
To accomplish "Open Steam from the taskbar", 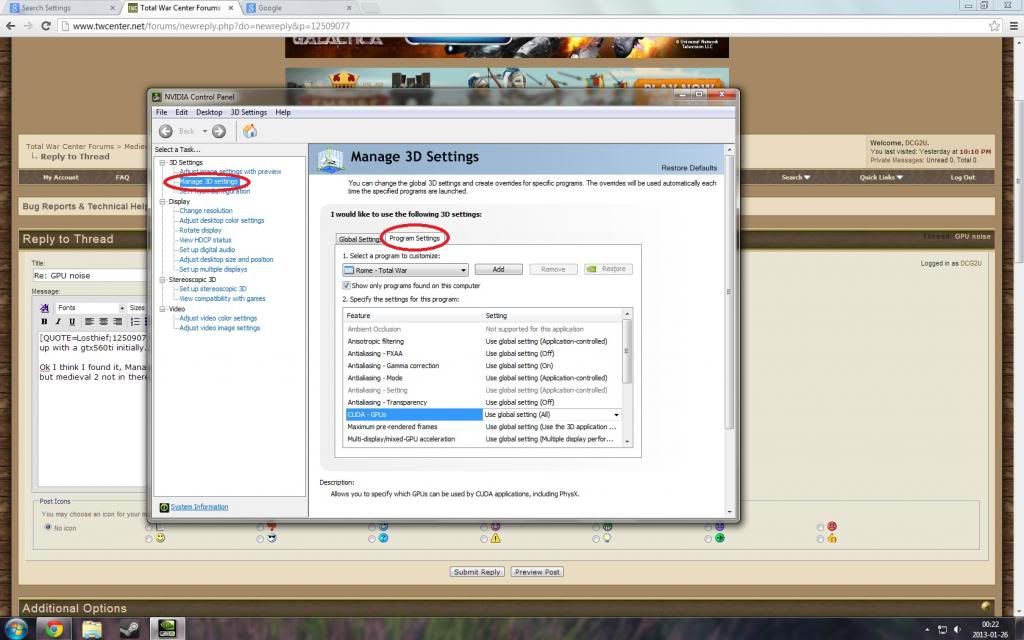I will click(129, 629).
